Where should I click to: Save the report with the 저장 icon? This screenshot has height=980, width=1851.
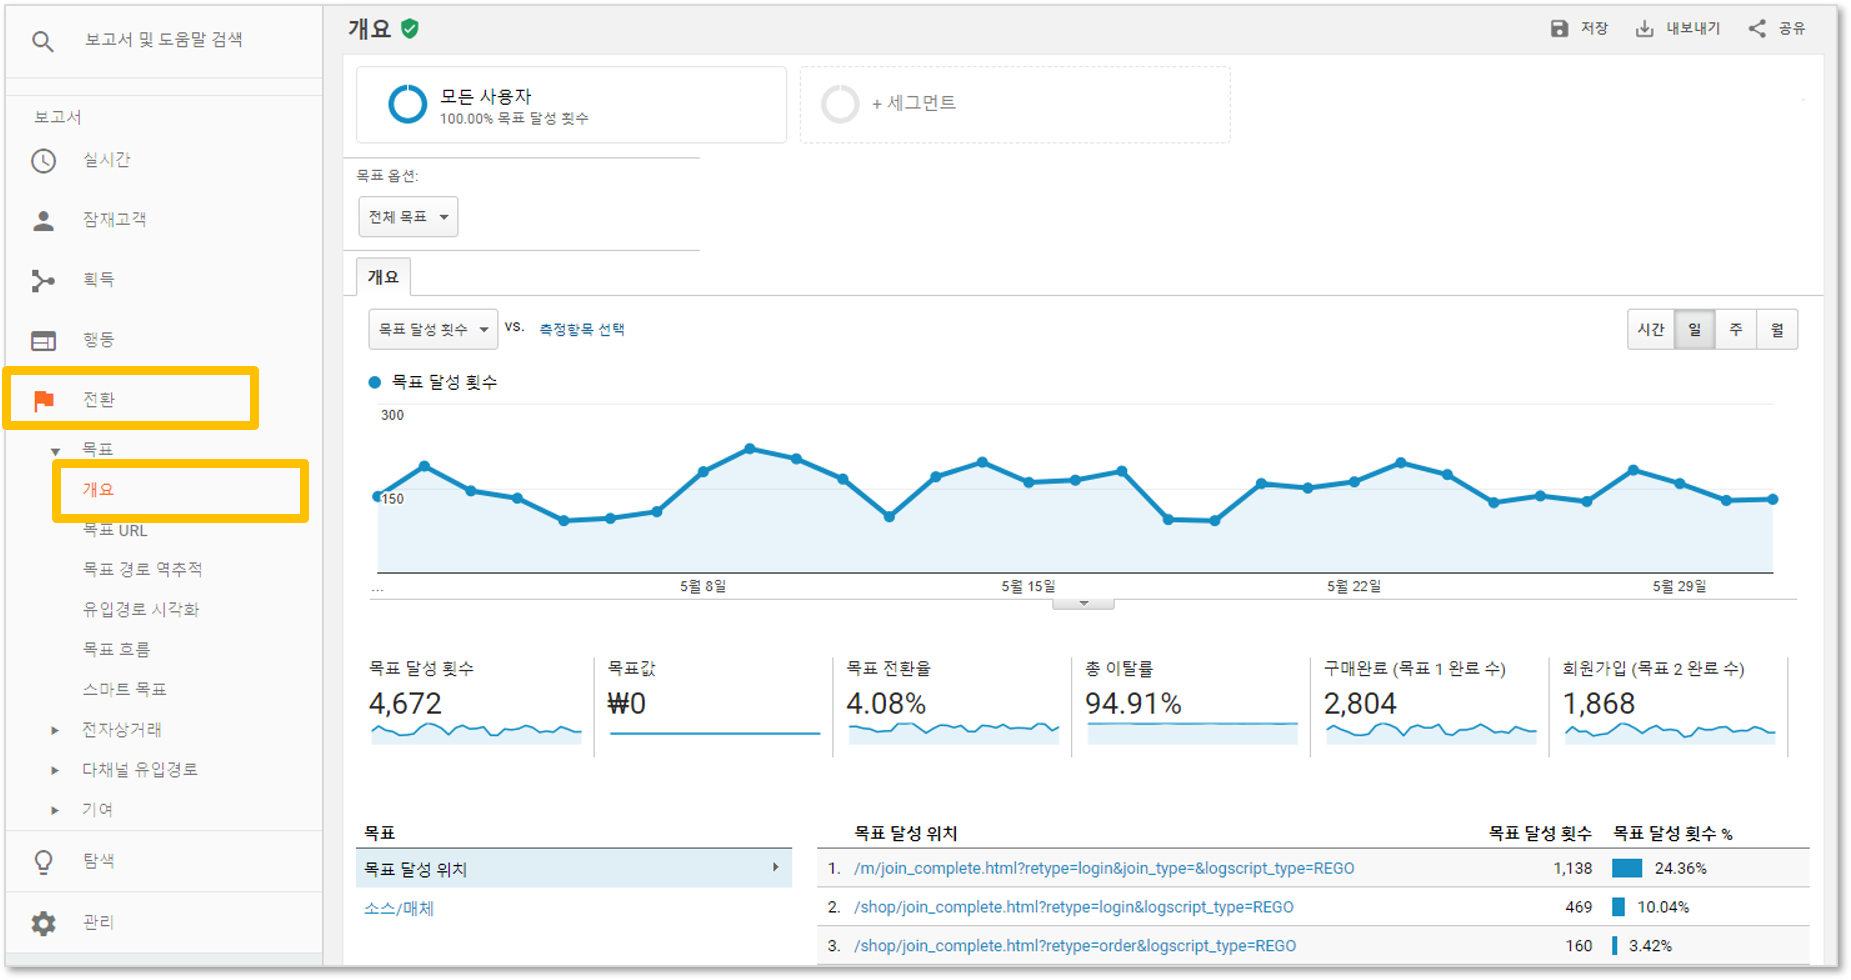(1560, 28)
